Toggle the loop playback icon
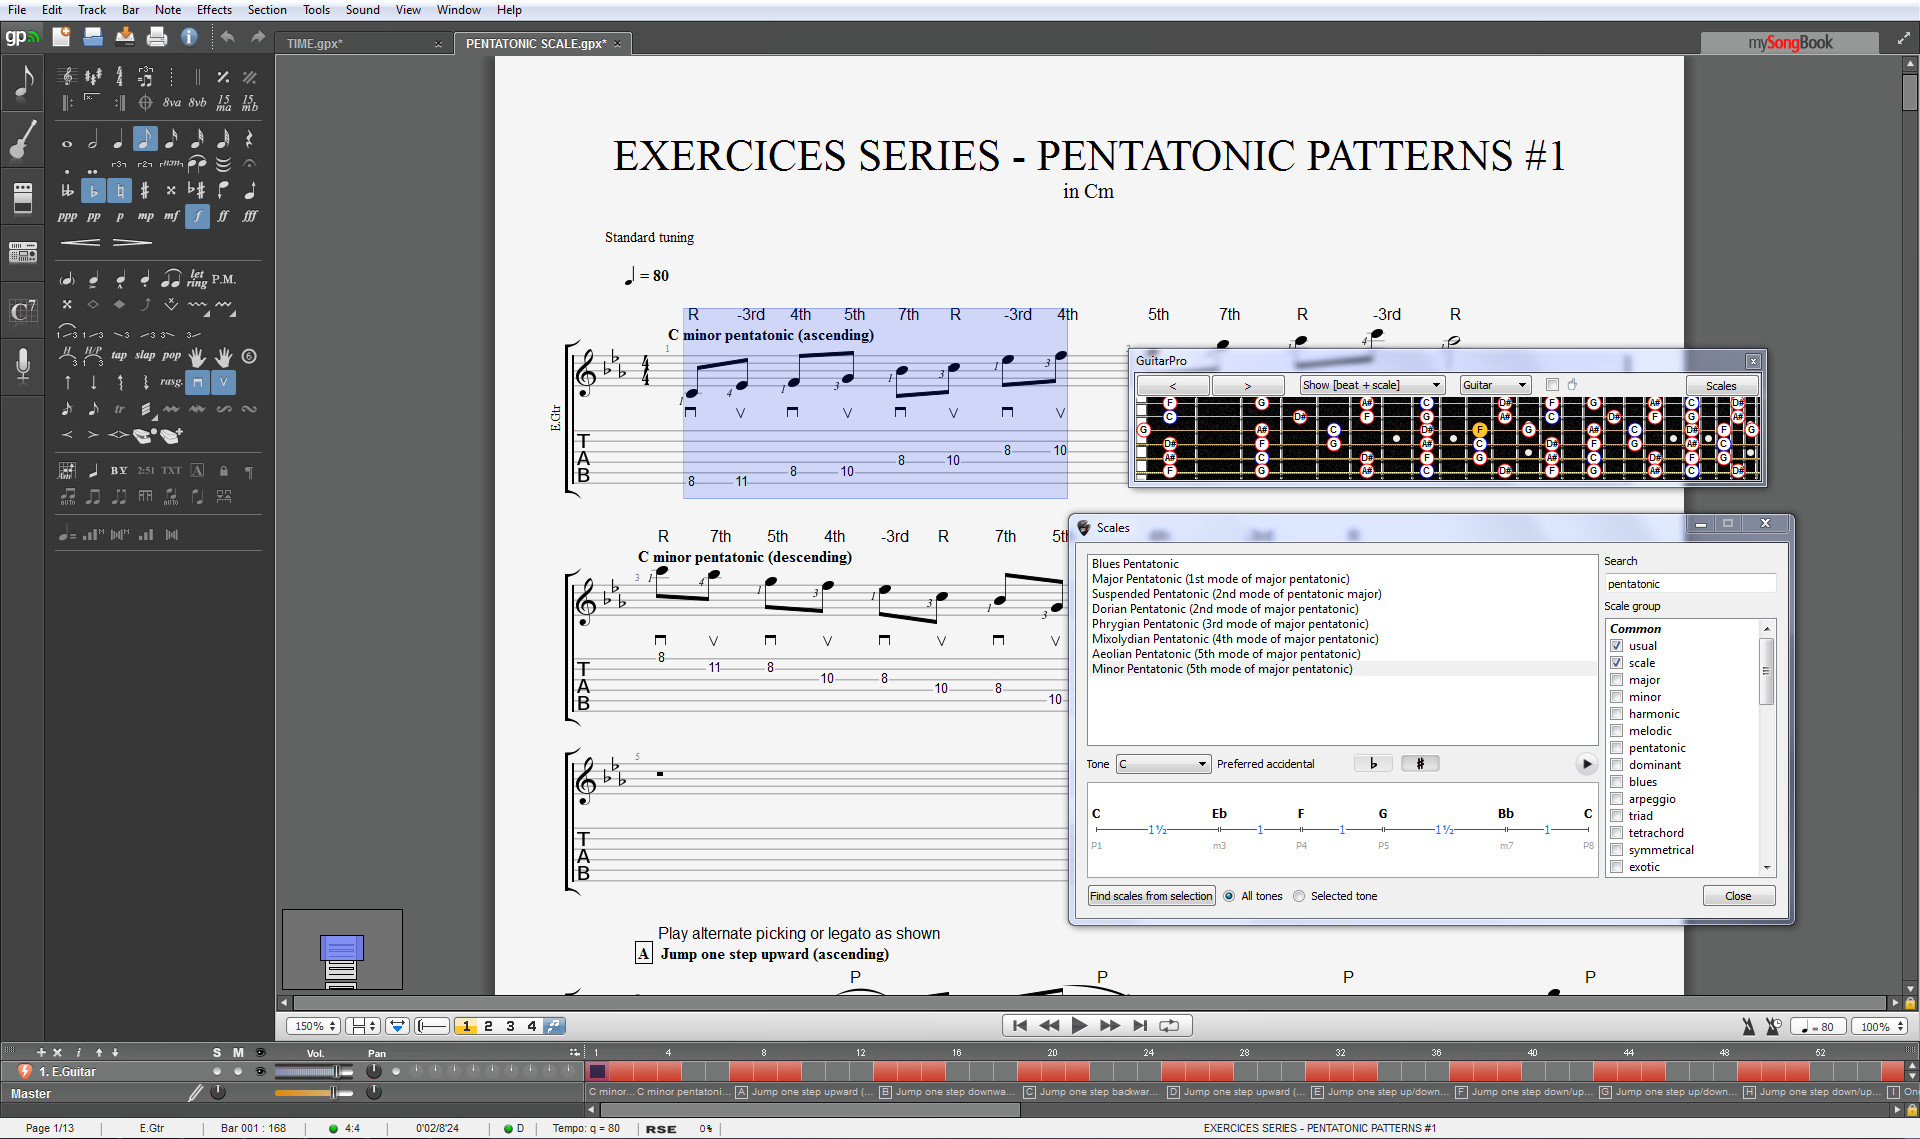This screenshot has width=1920, height=1139. point(1168,1025)
